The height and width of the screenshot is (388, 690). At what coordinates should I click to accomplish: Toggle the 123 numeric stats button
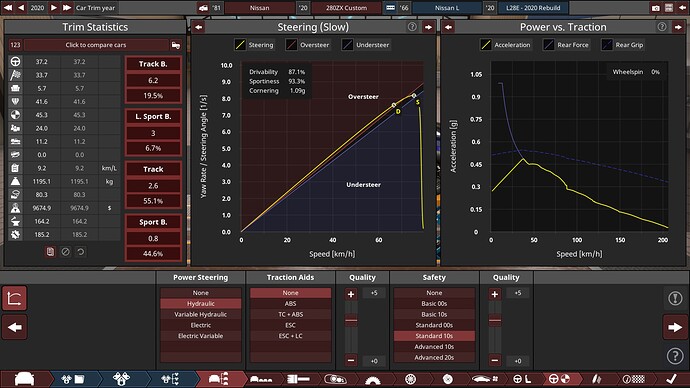click(x=15, y=45)
